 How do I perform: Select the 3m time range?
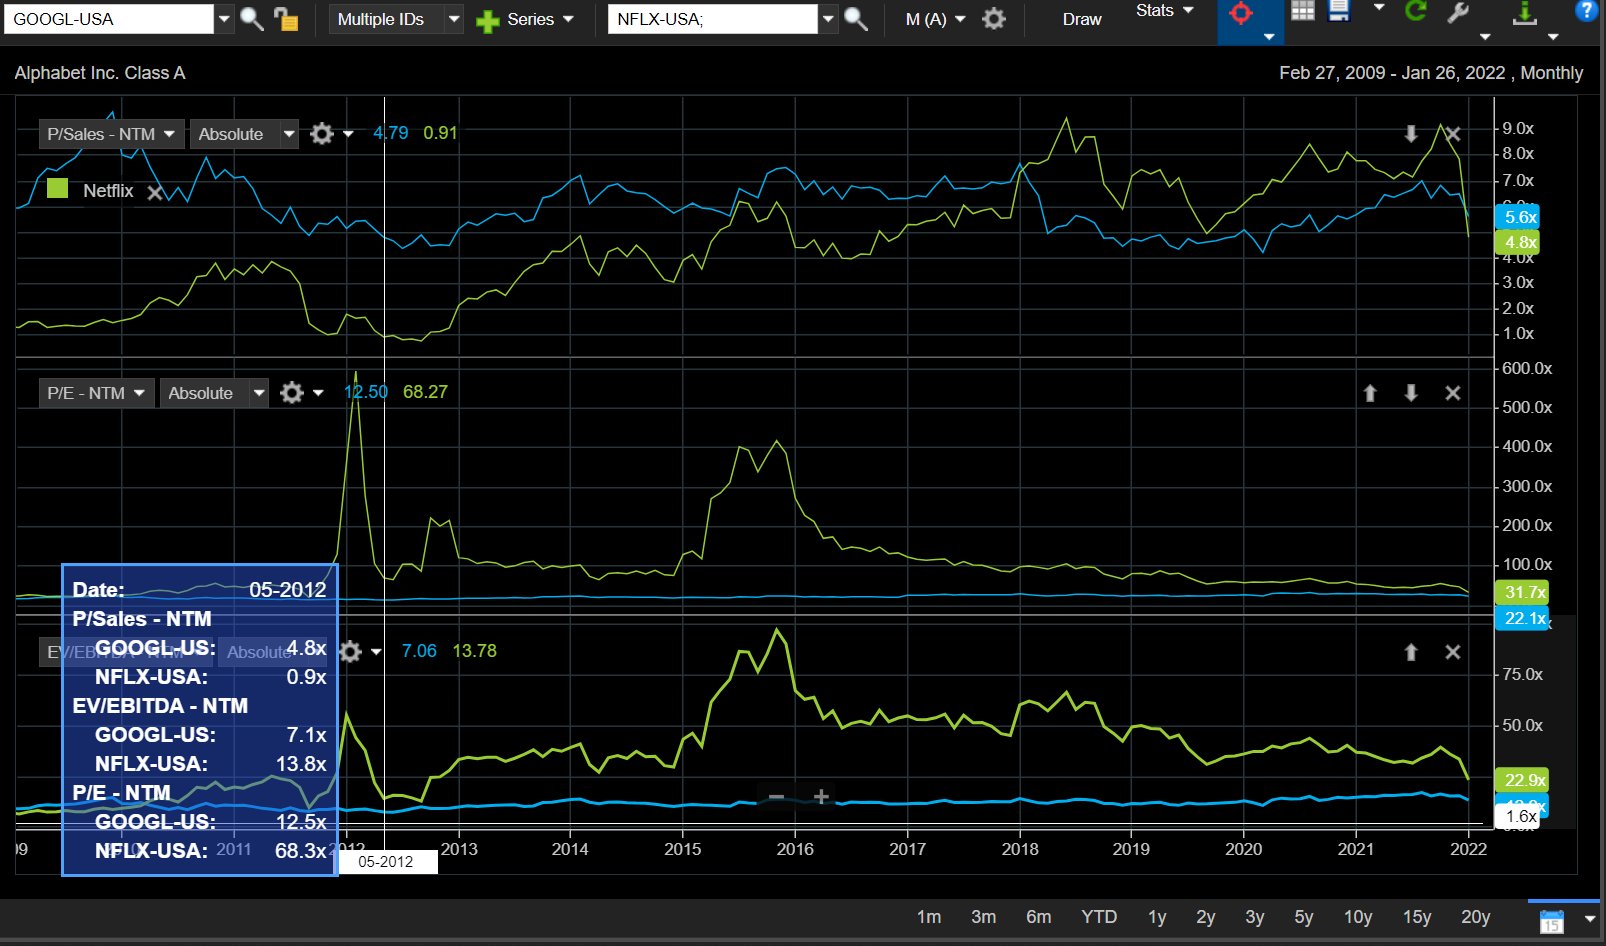point(983,917)
